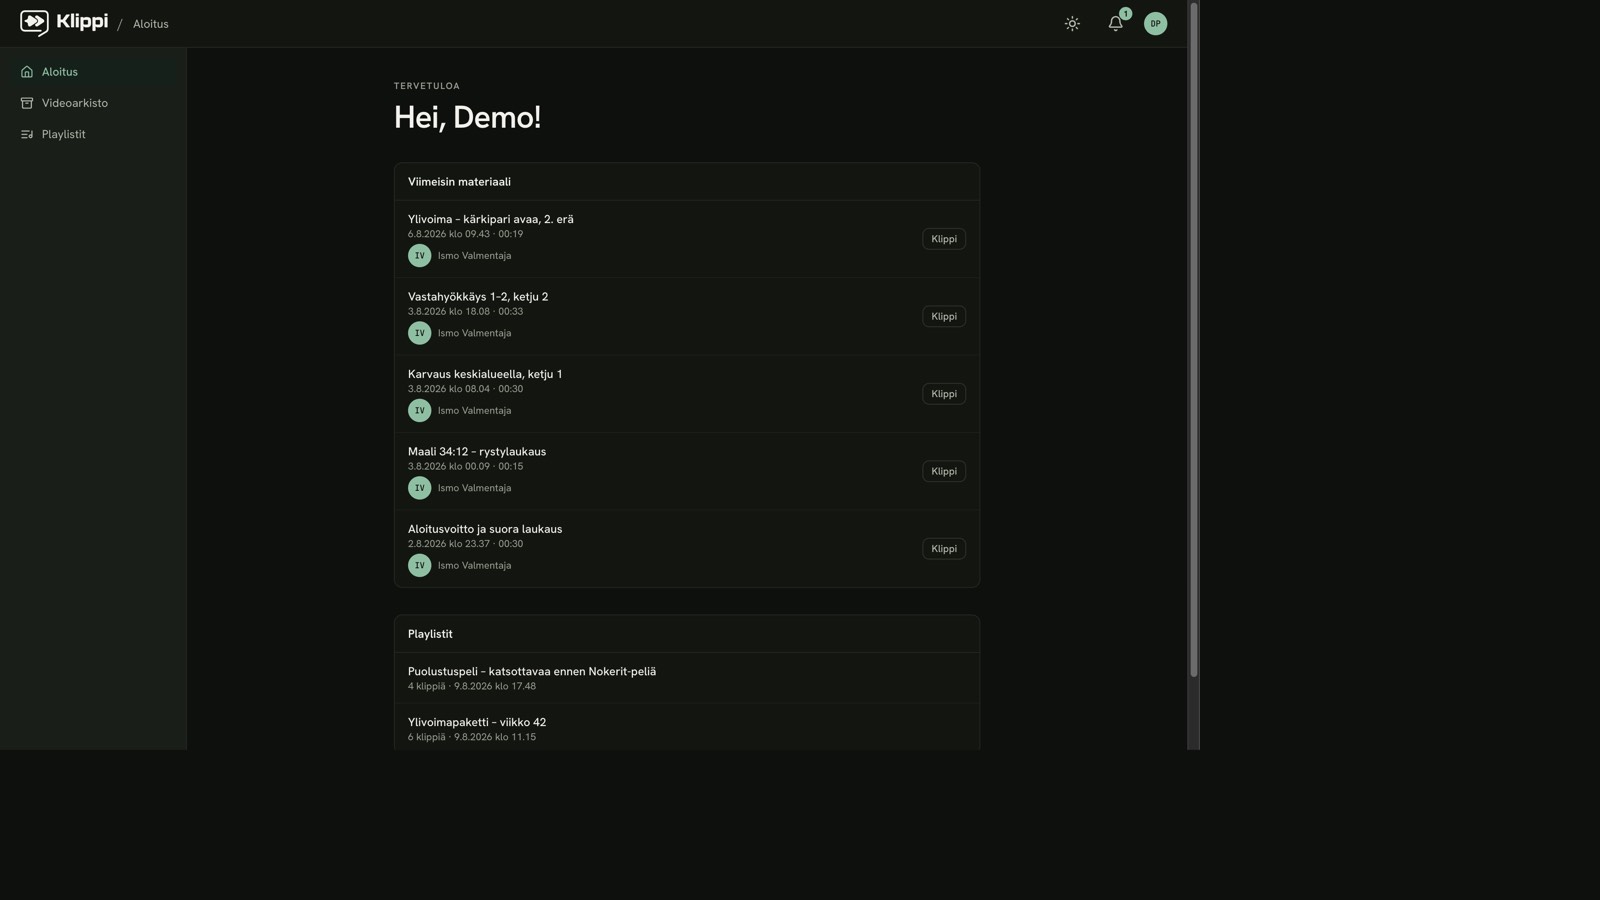Open clip "Ylivoima – kärkipari avaa, 2. erä"

pos(490,219)
